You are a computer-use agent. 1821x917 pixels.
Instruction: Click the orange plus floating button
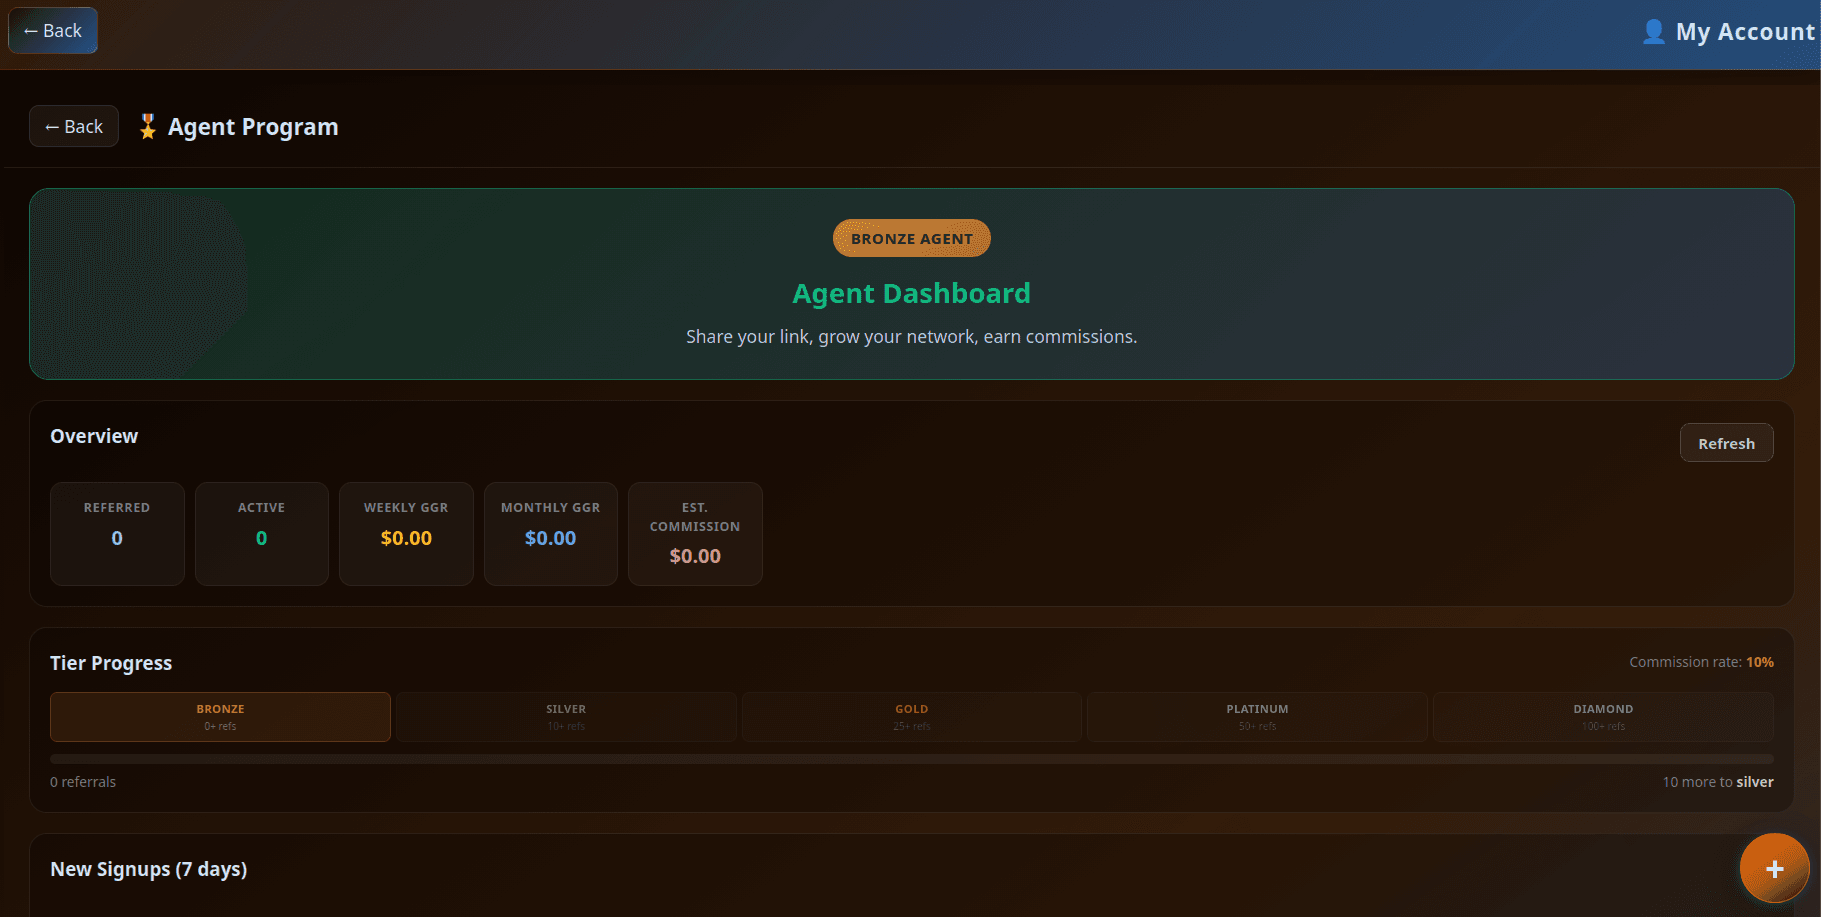tap(1774, 868)
